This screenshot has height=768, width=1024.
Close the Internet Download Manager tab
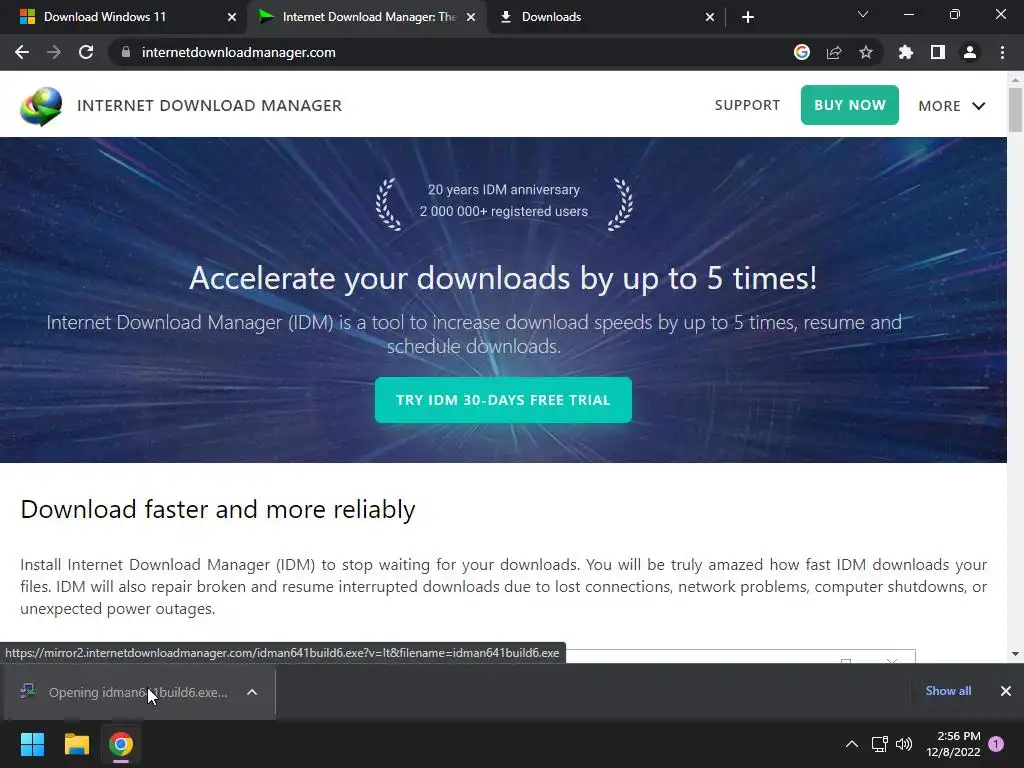tap(471, 17)
